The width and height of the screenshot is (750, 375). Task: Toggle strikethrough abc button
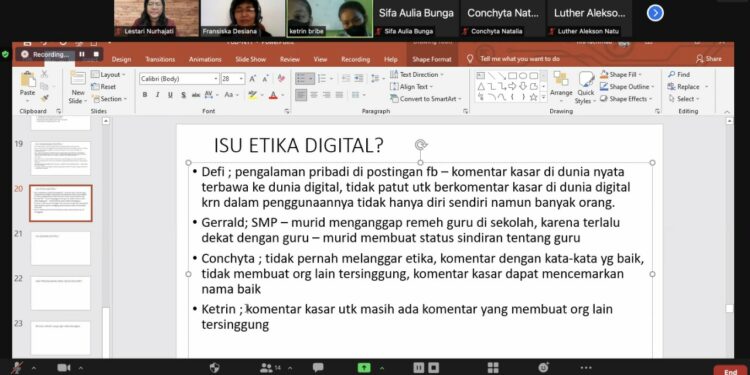tap(196, 95)
